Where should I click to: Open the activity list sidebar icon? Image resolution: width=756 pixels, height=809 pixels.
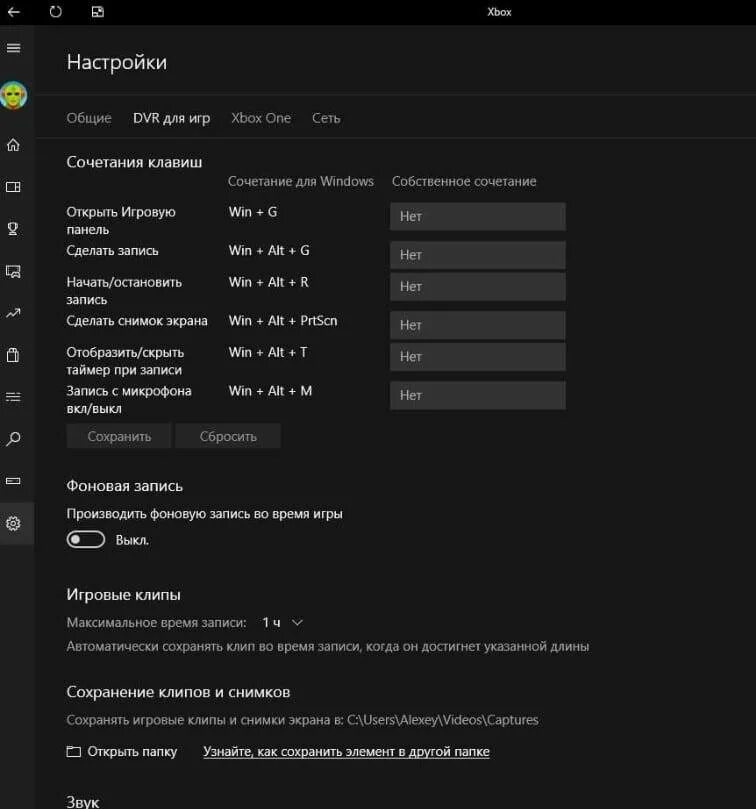pyautogui.click(x=13, y=397)
